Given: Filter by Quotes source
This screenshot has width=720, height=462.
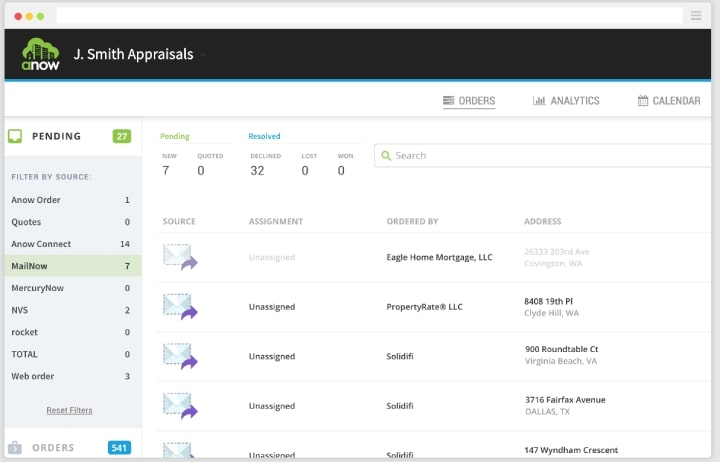Looking at the screenshot, I should (x=73, y=222).
